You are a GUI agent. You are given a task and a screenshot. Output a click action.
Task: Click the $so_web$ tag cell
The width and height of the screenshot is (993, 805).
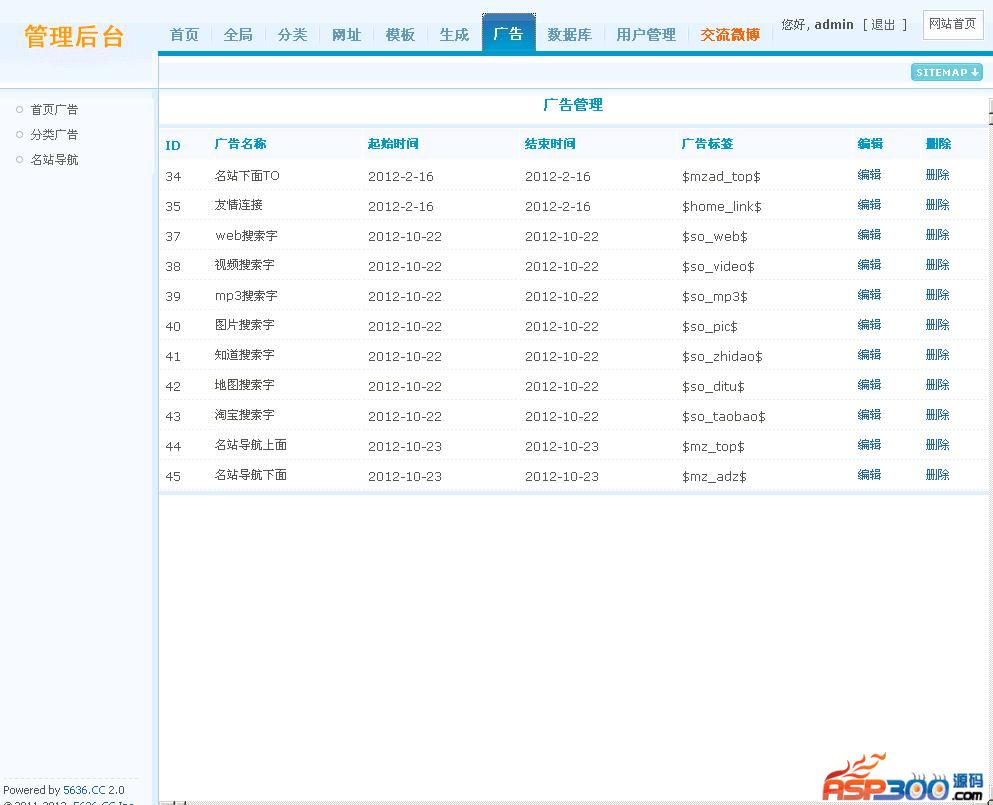[x=714, y=236]
